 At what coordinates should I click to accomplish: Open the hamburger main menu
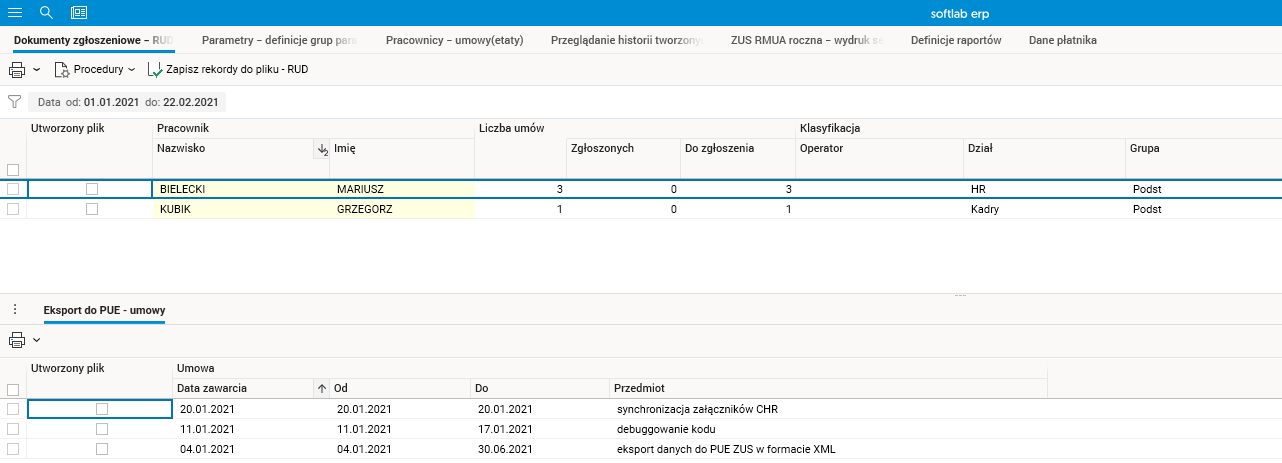14,12
